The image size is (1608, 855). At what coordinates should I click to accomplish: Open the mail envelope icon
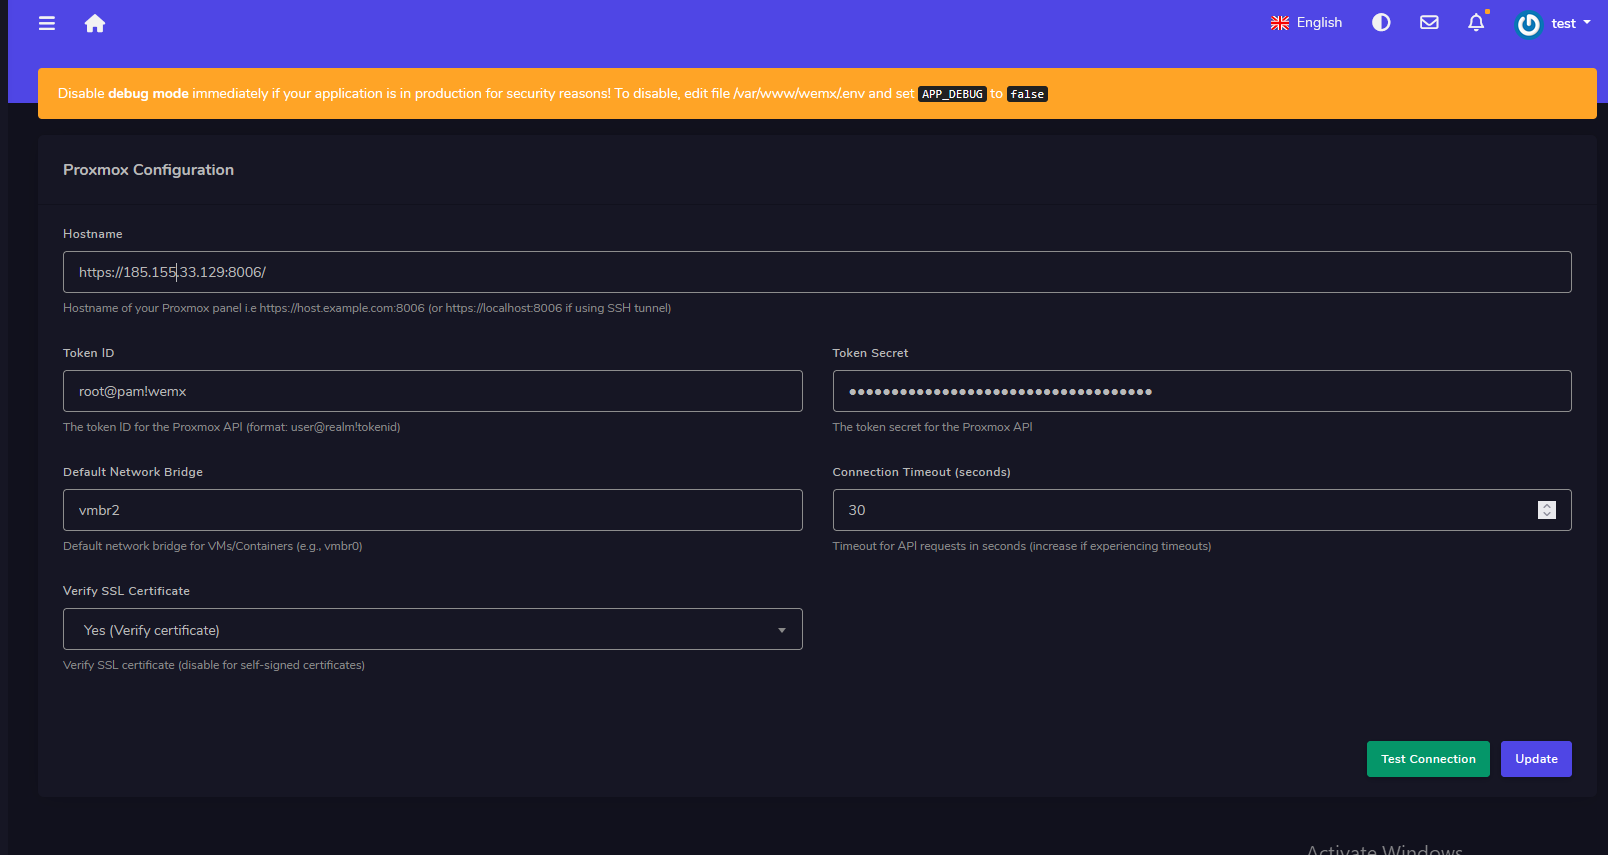(1429, 22)
